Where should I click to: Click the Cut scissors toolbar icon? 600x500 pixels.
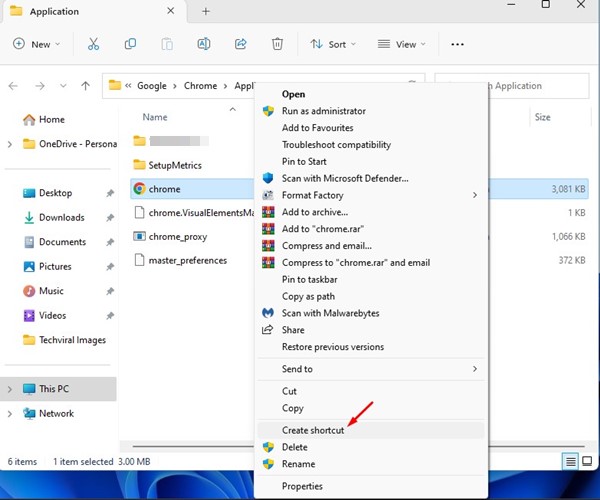tap(93, 44)
